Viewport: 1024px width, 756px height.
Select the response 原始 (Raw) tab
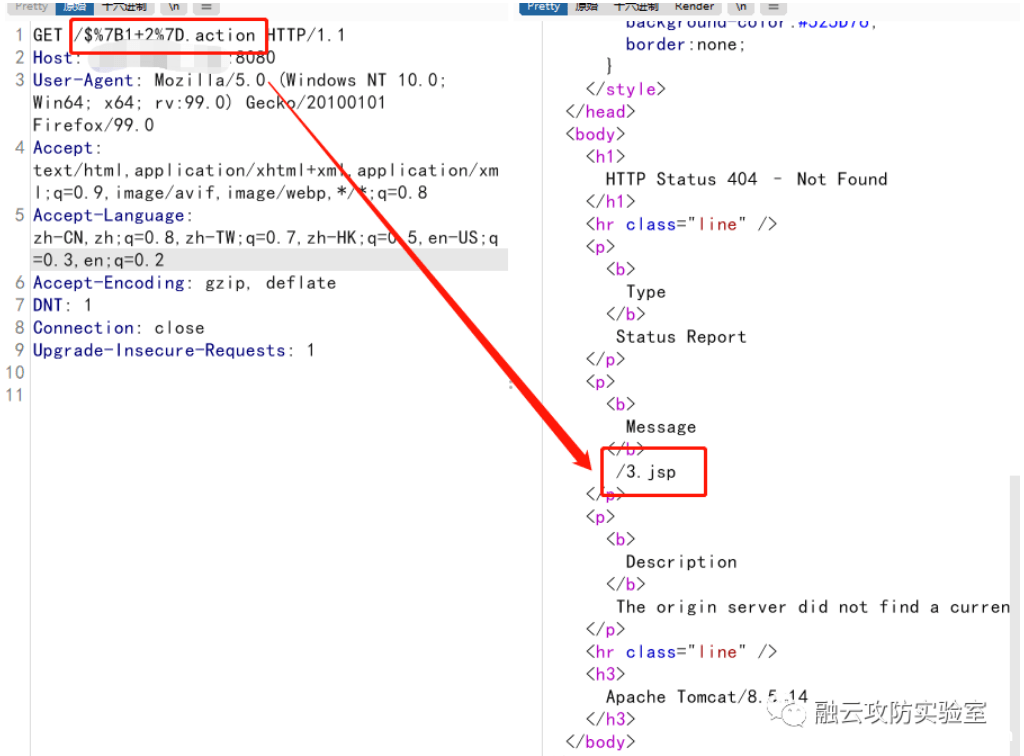[x=586, y=7]
